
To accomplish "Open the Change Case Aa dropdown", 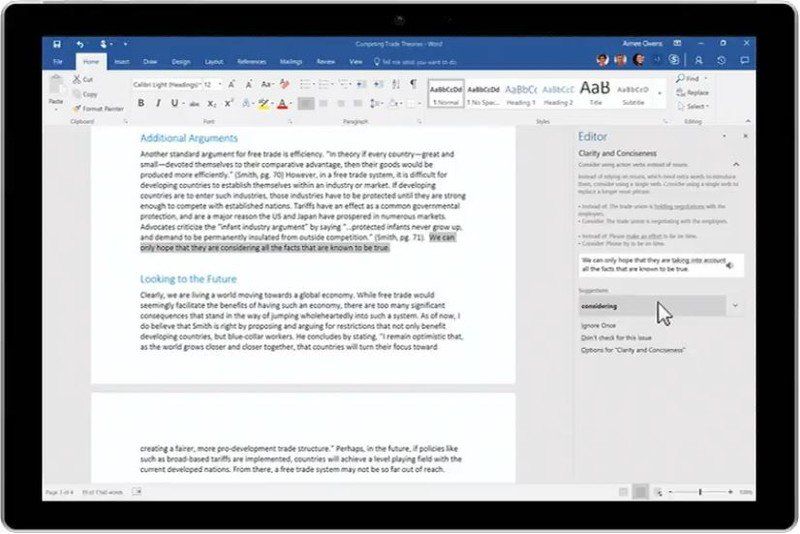I will [267, 84].
